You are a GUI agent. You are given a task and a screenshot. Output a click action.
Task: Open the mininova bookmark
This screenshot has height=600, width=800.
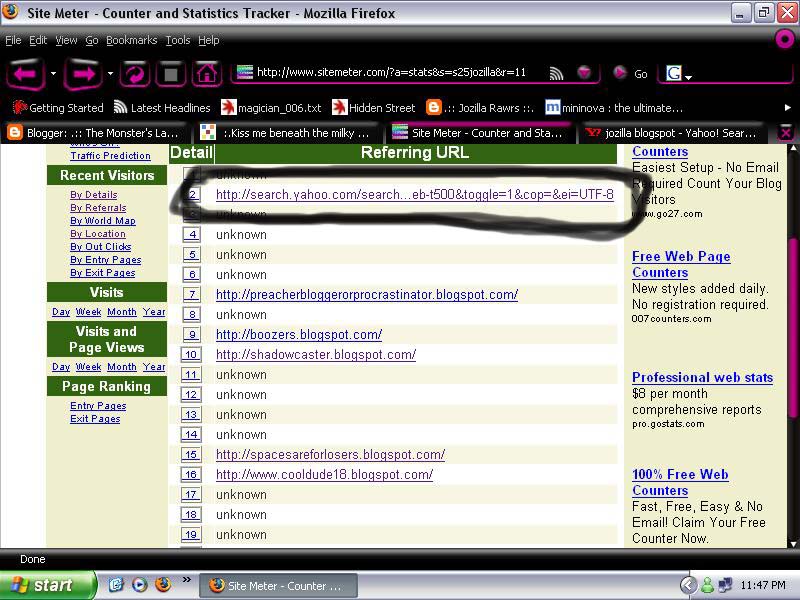coord(614,108)
